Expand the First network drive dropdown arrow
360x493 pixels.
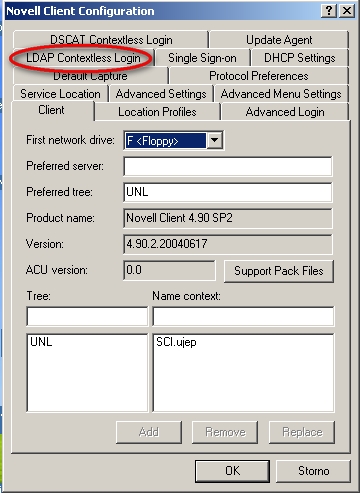[215, 140]
